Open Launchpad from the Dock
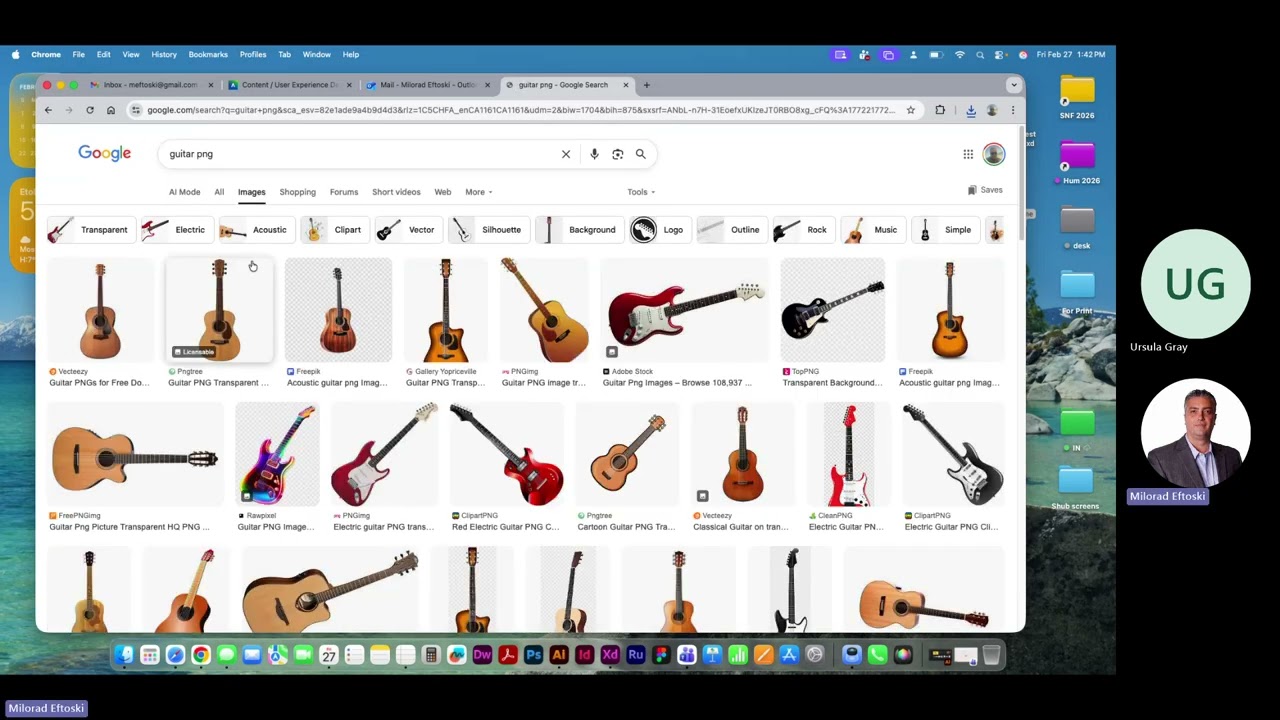The height and width of the screenshot is (720, 1280). coord(149,655)
